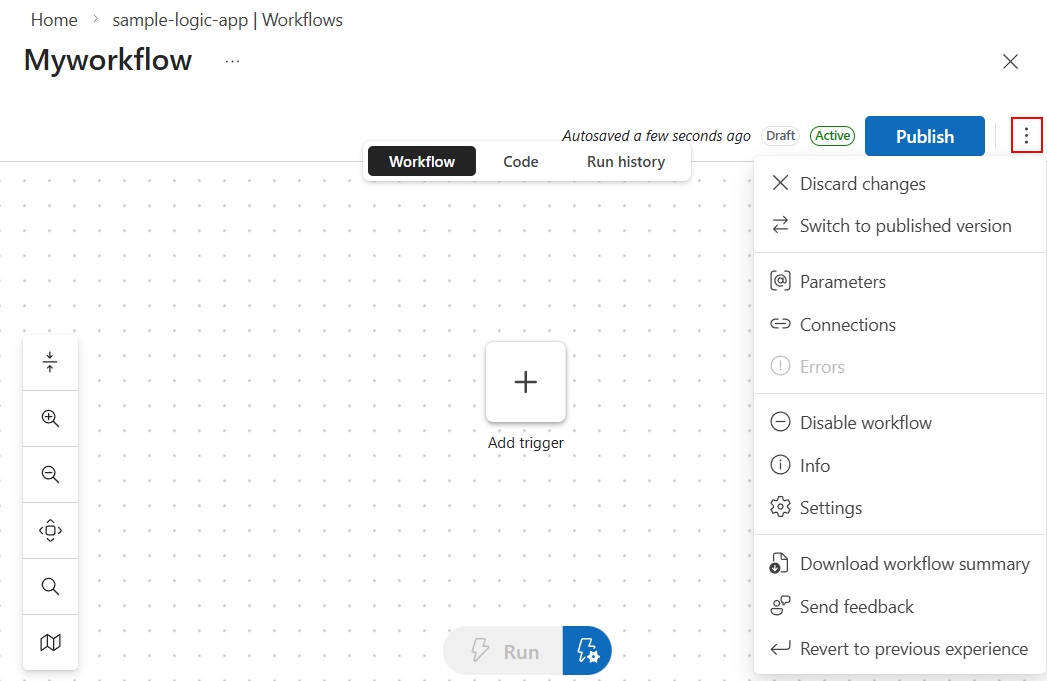Switch to the Code tab
Viewport: 1047px width, 681px height.
pyautogui.click(x=521, y=162)
